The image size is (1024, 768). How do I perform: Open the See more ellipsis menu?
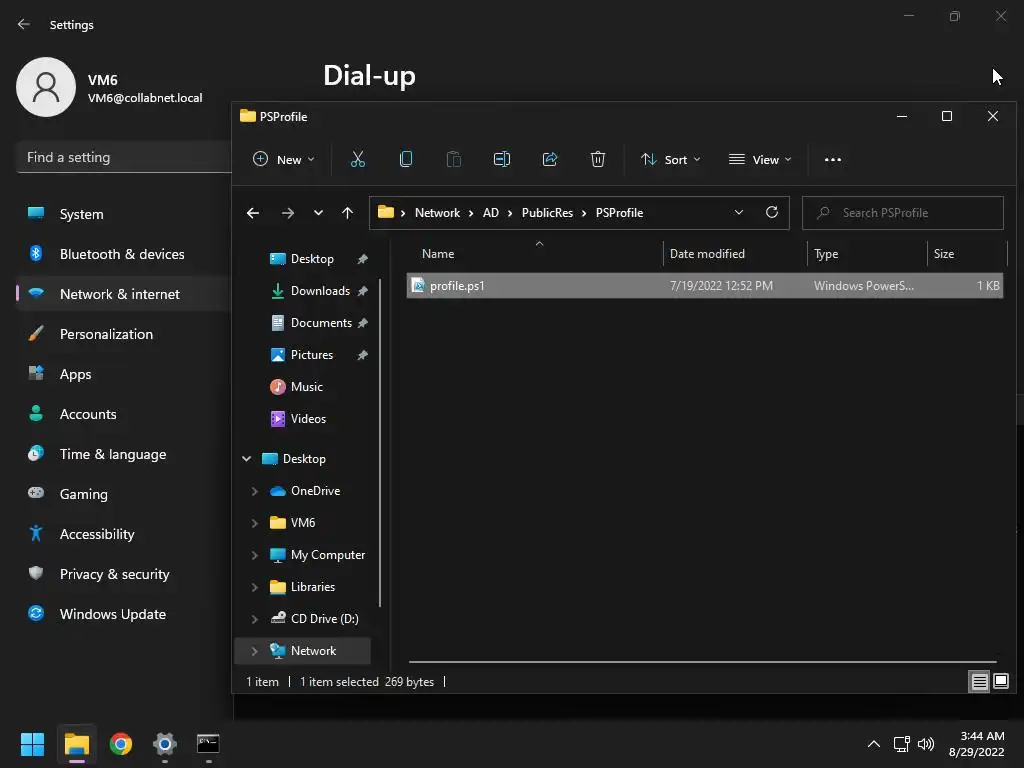833,159
